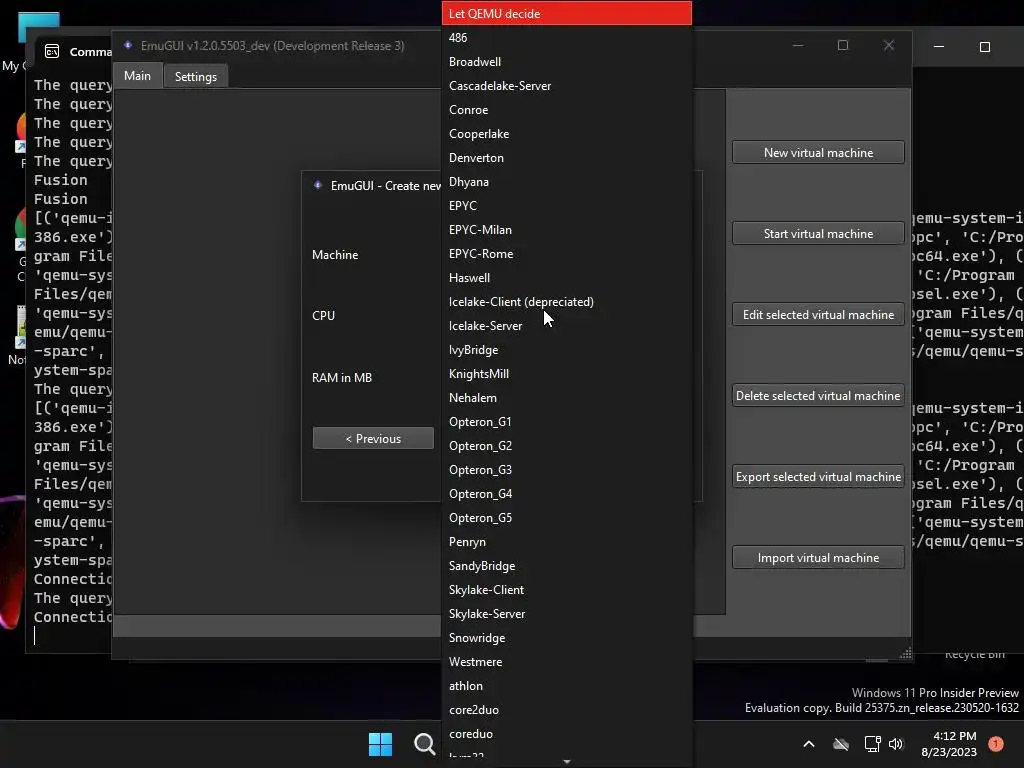Select Nehalem CPU option
The height and width of the screenshot is (768, 1024).
566,398
